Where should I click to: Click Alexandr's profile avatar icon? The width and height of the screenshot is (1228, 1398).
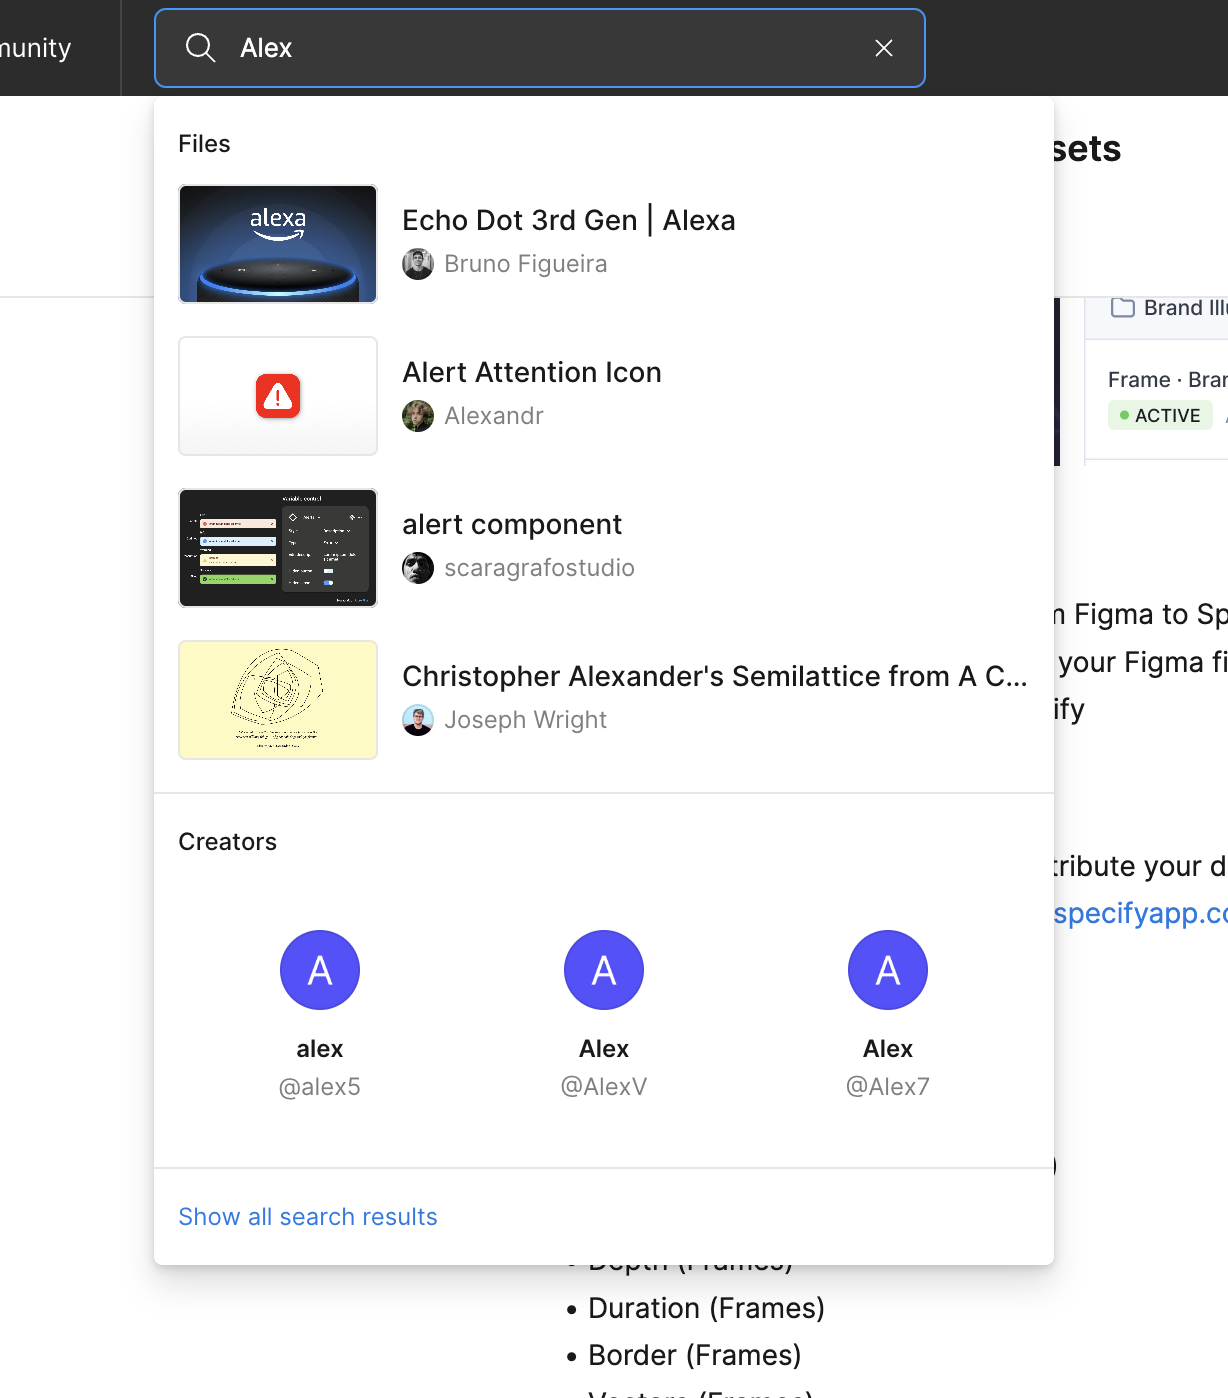click(x=418, y=416)
